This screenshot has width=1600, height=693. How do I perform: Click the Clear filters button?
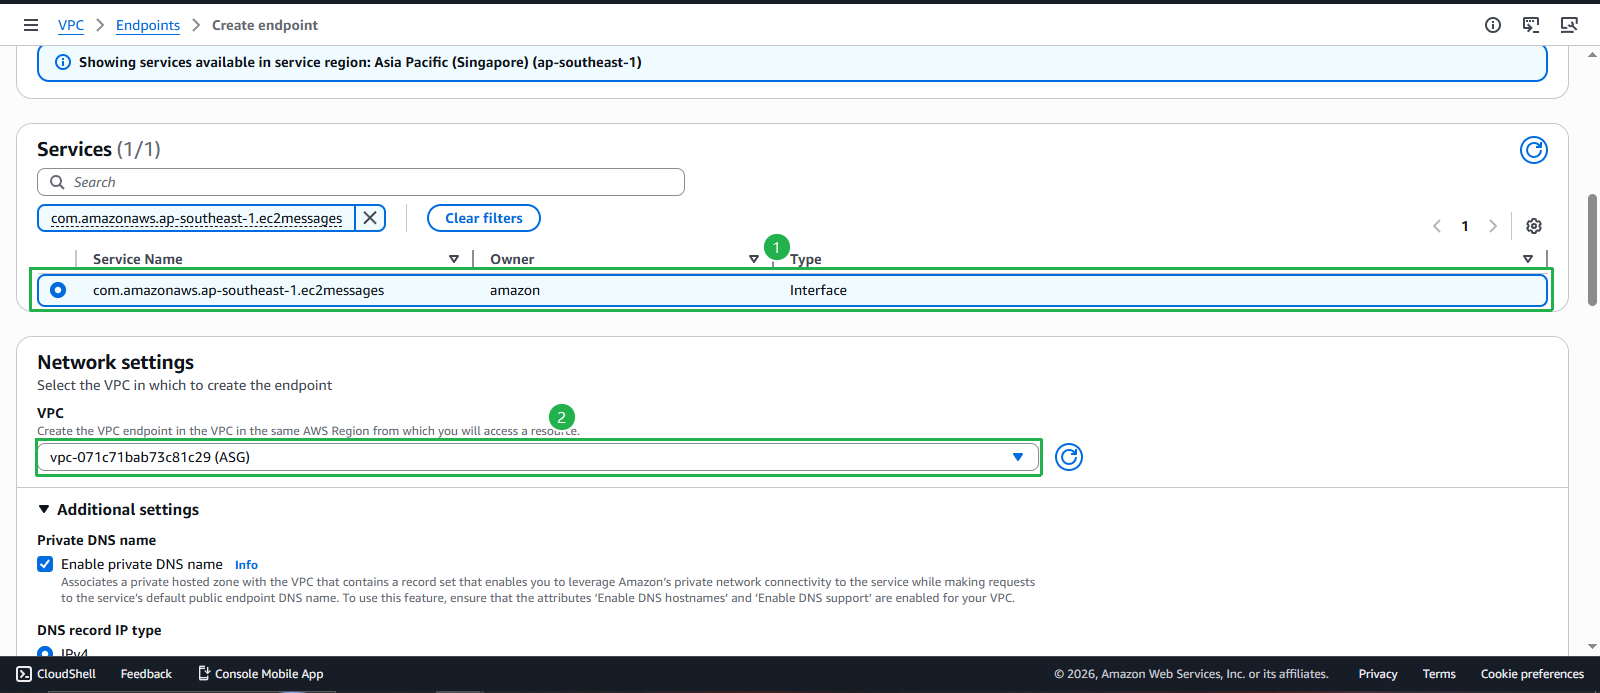pos(484,218)
